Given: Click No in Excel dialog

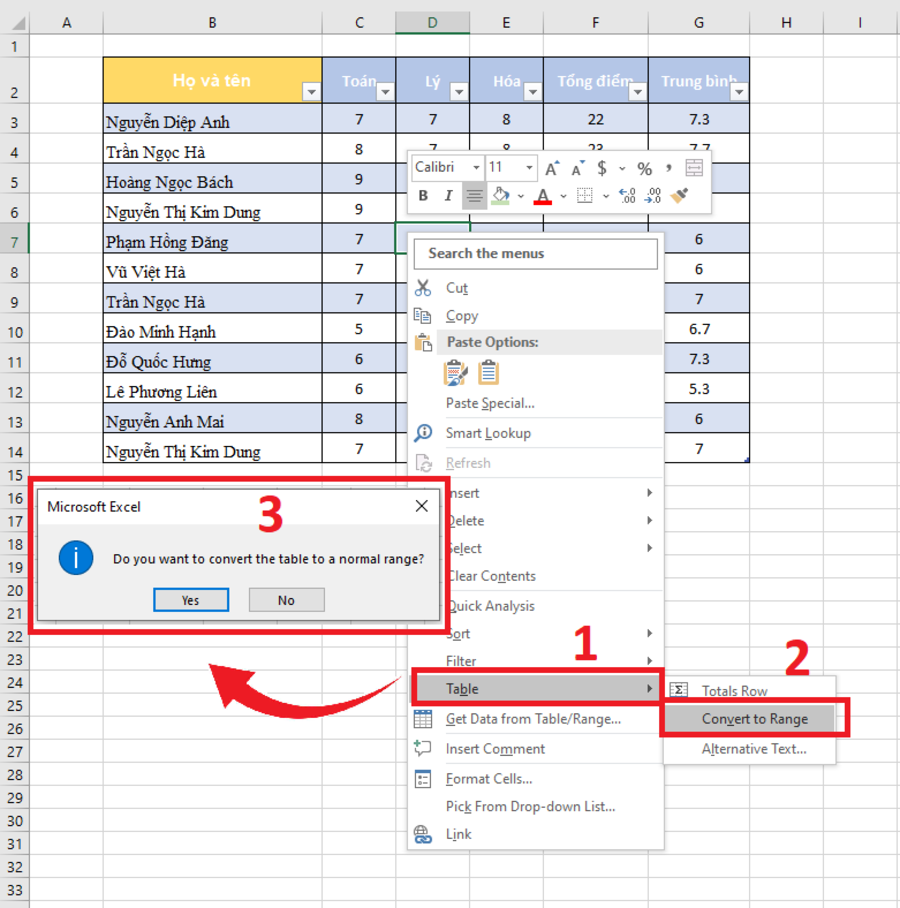Looking at the screenshot, I should pos(286,600).
